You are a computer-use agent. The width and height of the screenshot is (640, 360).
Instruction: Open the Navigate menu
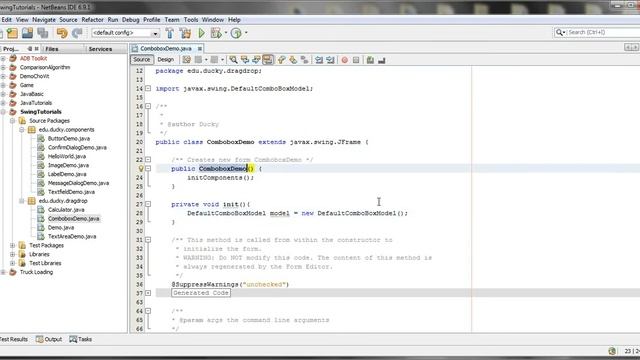44,20
